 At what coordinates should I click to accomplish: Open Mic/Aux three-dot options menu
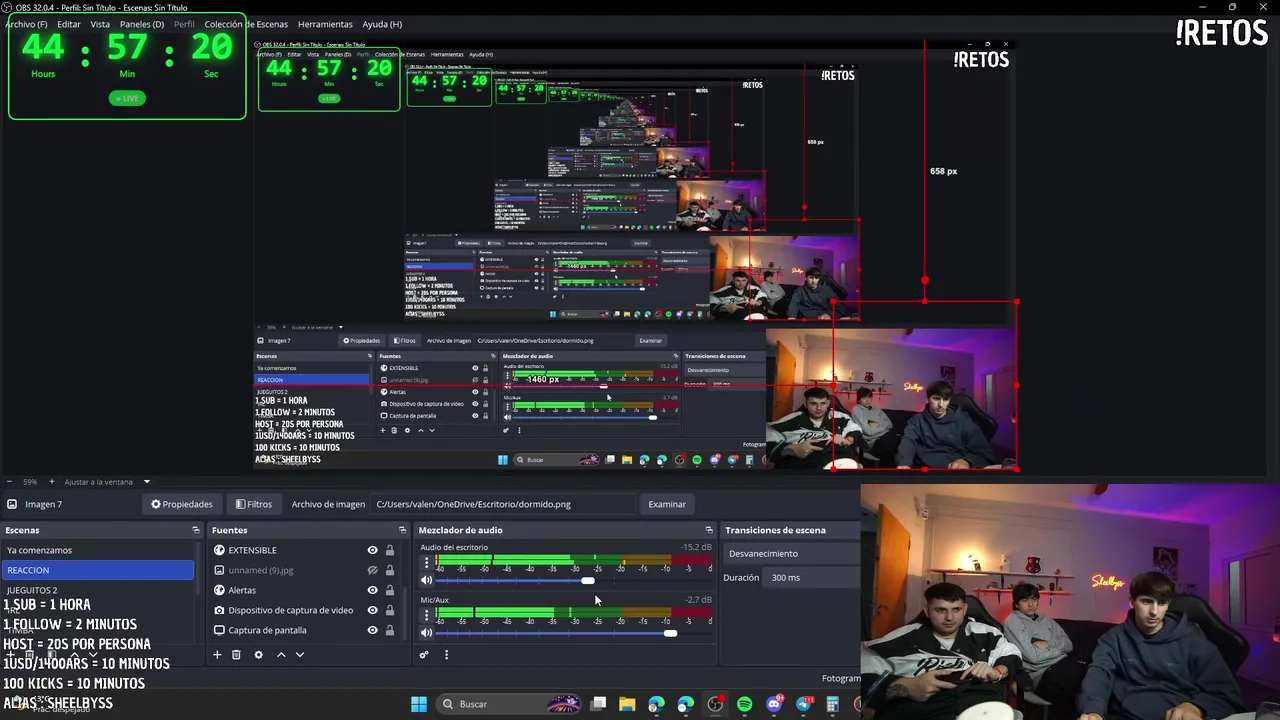coord(427,615)
